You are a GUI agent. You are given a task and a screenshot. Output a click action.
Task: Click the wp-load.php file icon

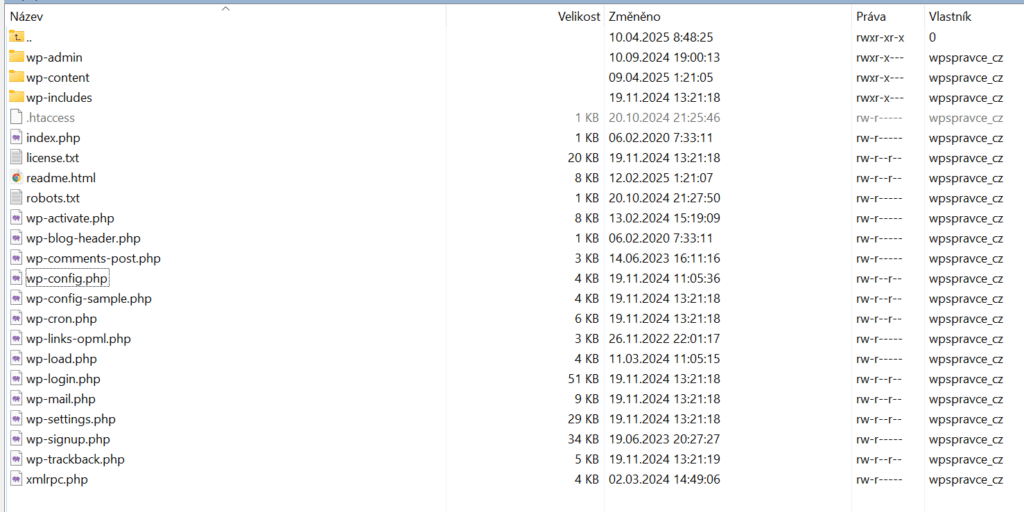point(16,359)
